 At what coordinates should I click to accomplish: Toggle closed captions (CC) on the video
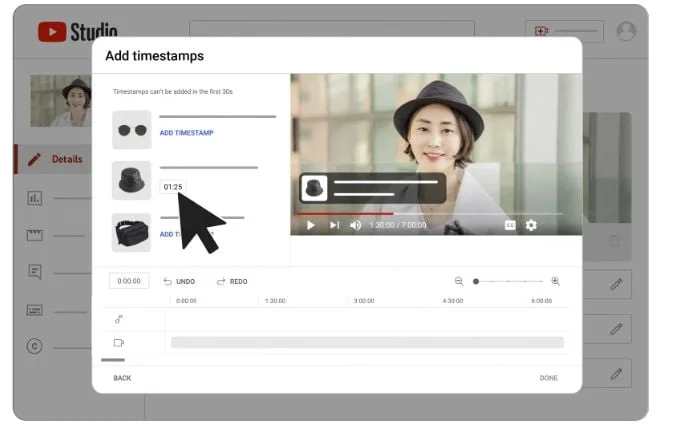510,225
